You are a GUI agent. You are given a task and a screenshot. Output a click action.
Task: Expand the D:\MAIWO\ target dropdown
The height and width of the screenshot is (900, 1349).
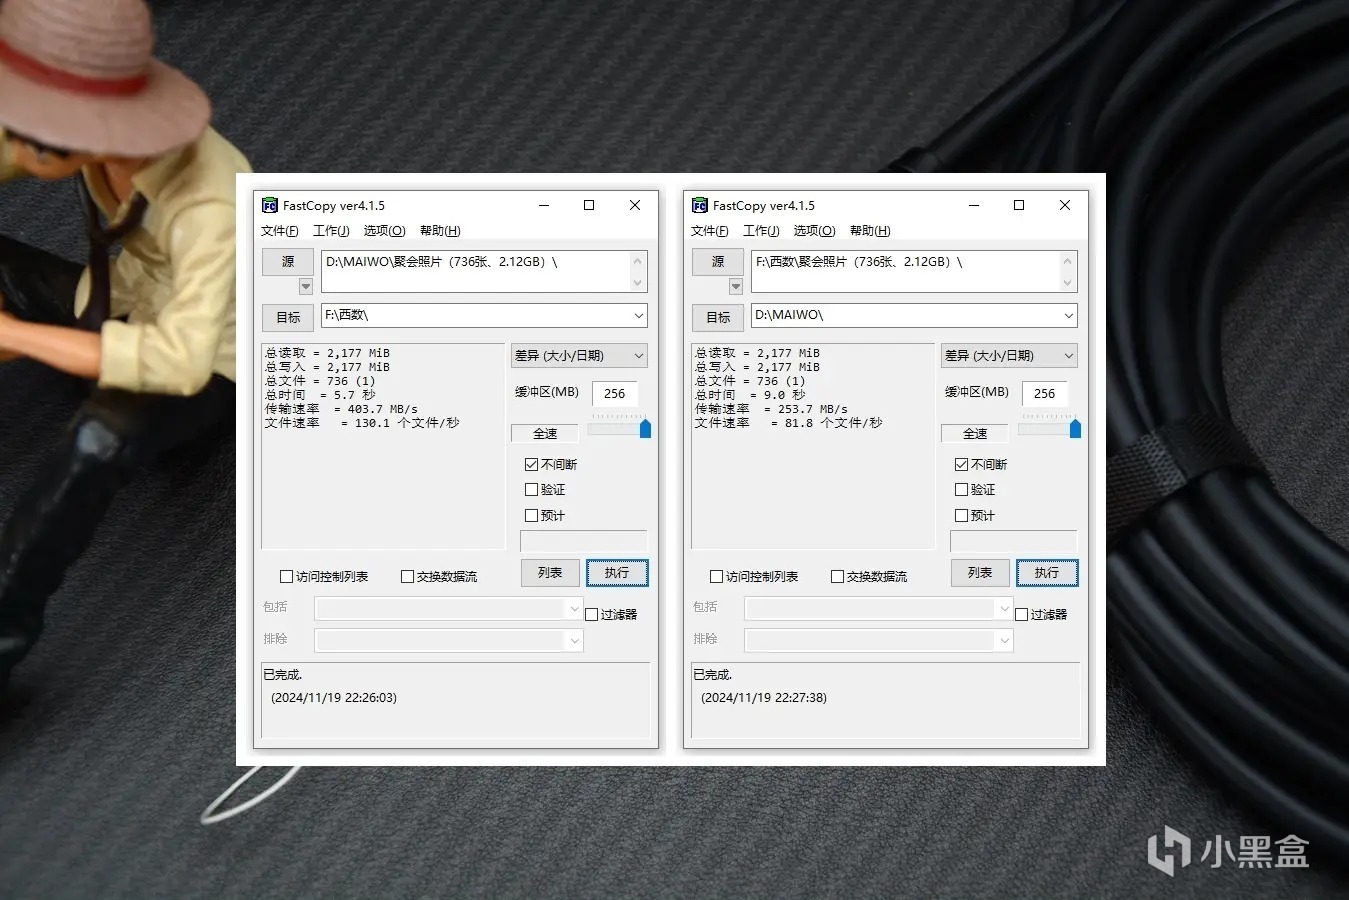1068,315
